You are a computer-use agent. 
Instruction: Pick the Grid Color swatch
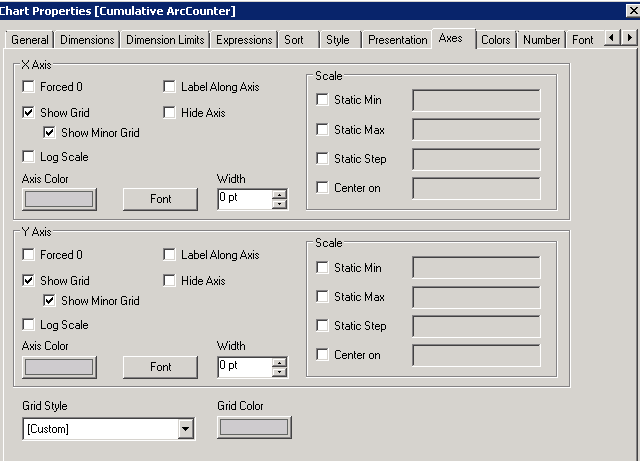click(x=254, y=428)
